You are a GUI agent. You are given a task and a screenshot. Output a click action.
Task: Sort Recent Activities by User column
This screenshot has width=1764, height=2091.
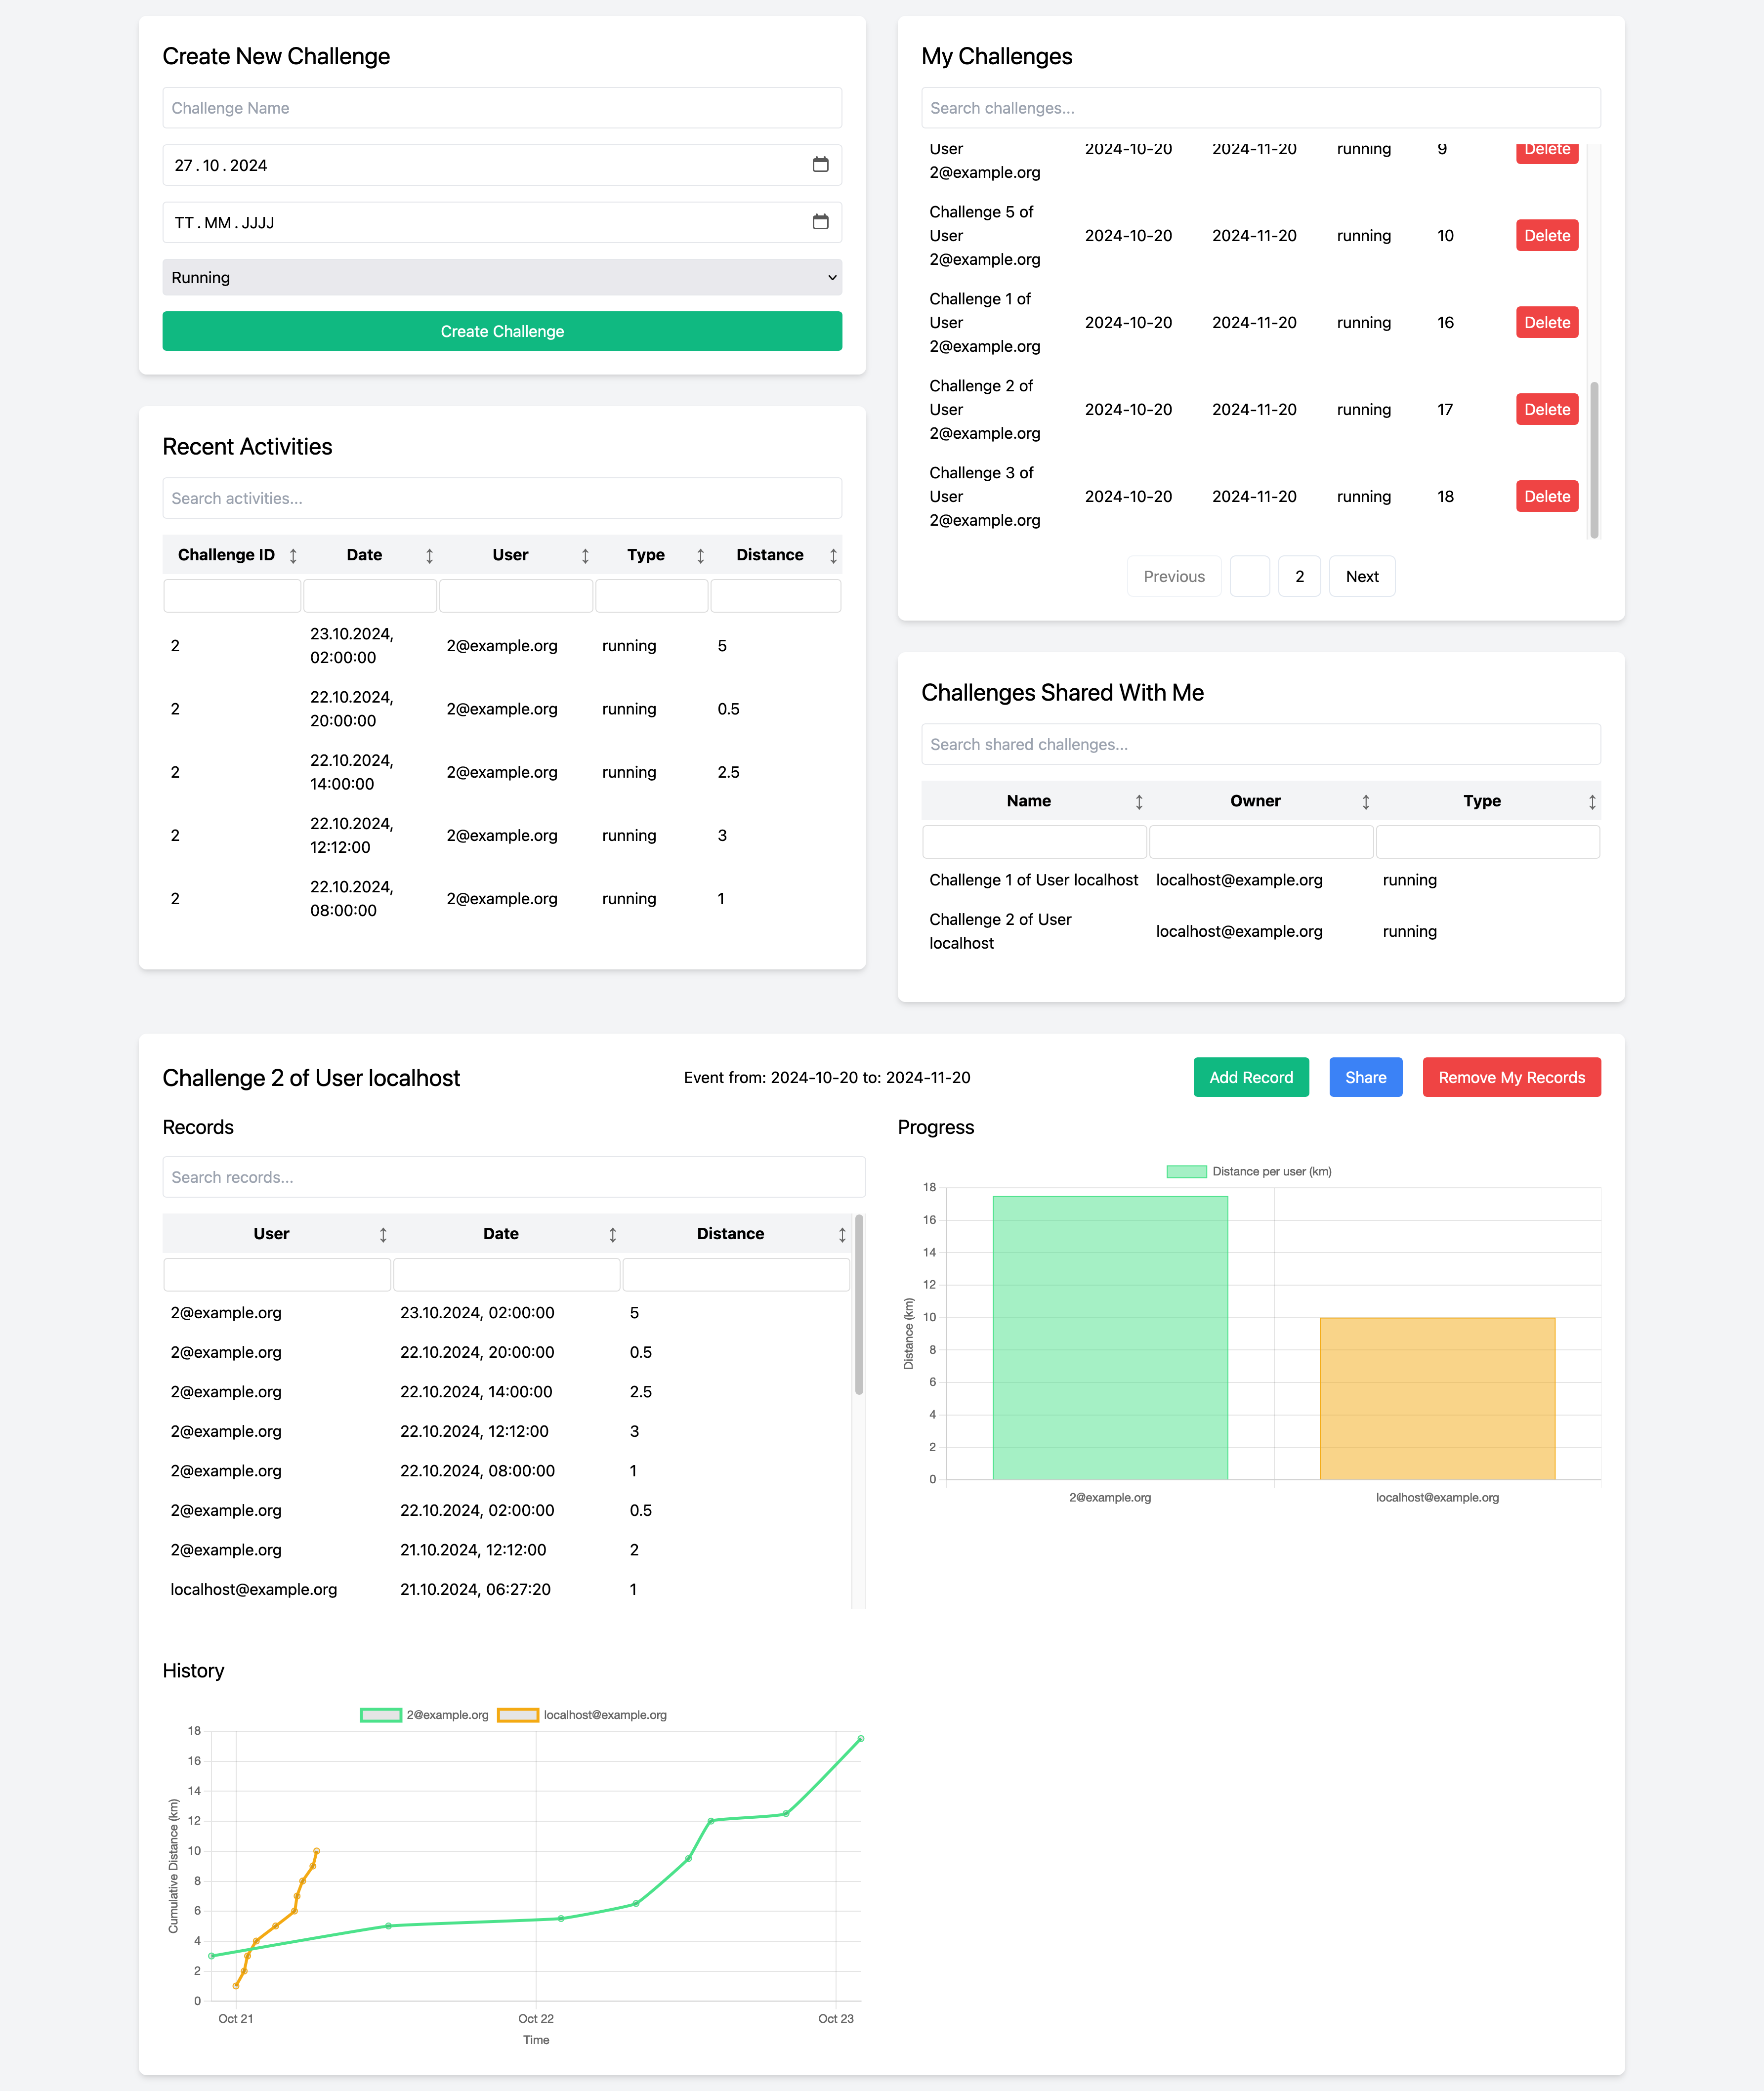(x=585, y=555)
